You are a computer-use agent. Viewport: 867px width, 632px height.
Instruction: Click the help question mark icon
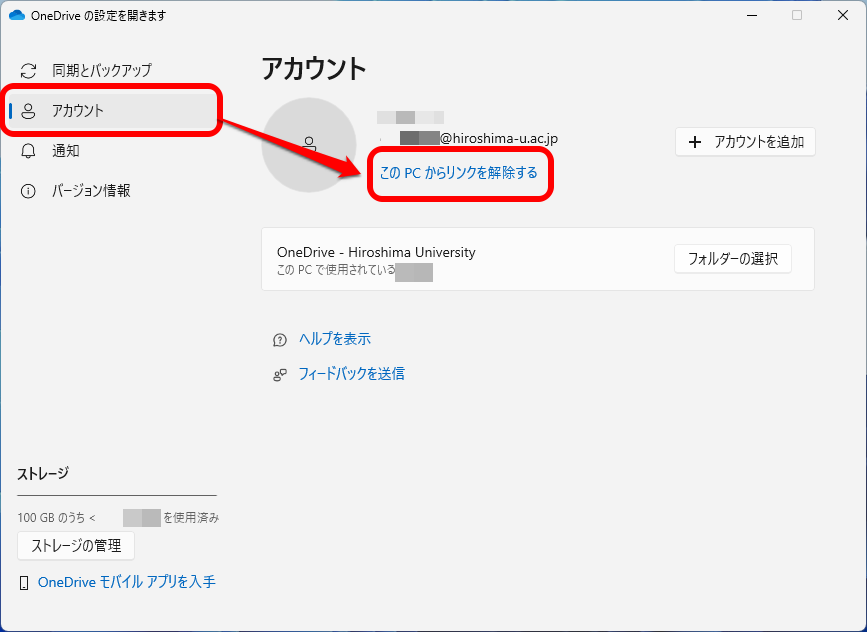[280, 340]
